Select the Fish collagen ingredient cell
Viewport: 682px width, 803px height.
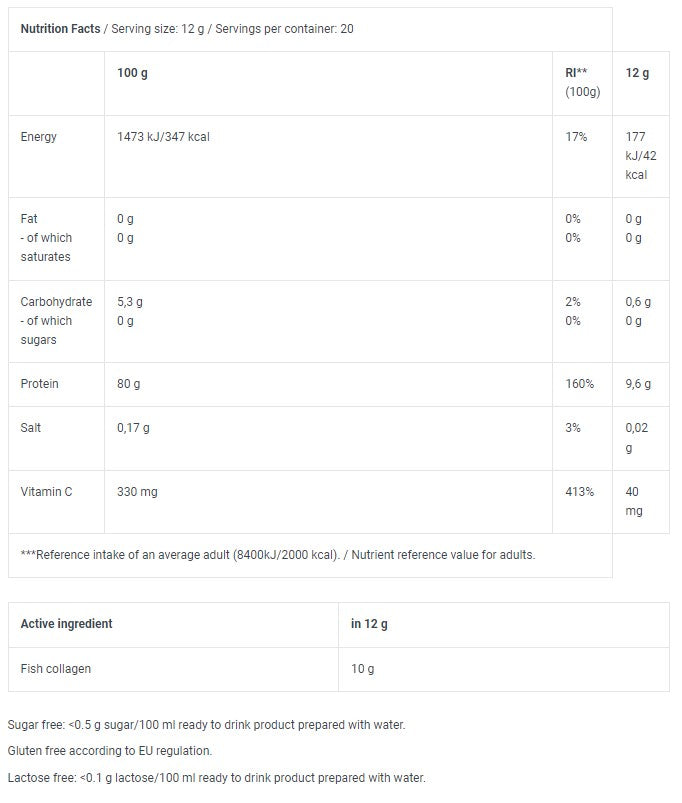pos(56,668)
